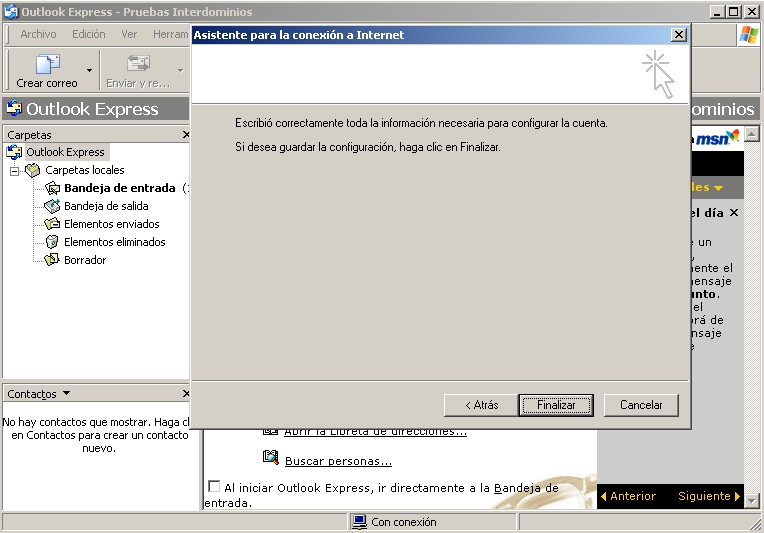Click the Carpetas locales folder icon
764x533 pixels.
click(33, 170)
